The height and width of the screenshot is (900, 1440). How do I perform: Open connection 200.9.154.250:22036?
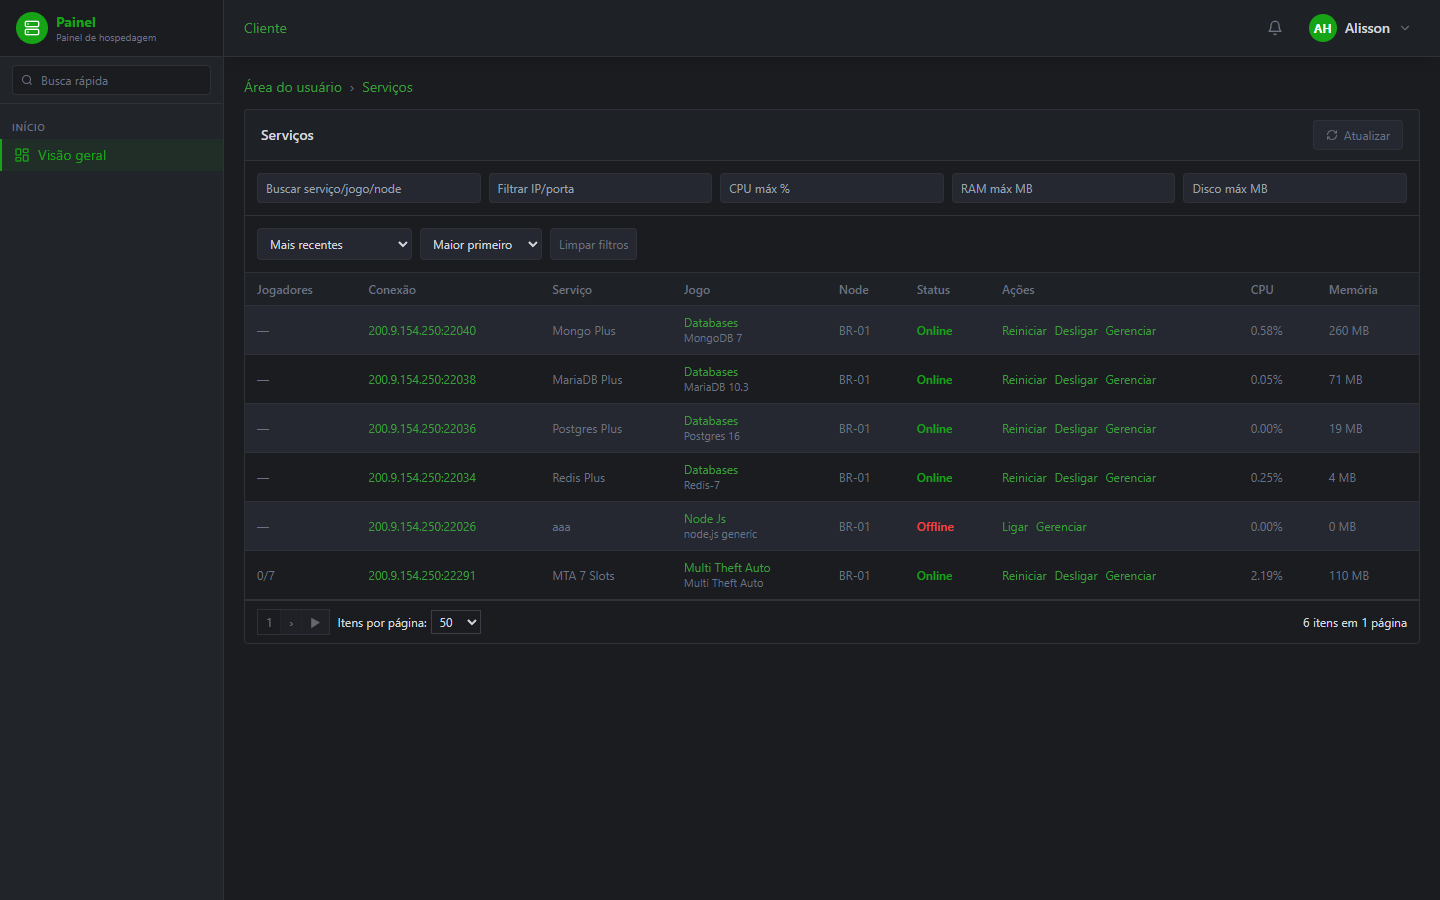[422, 428]
